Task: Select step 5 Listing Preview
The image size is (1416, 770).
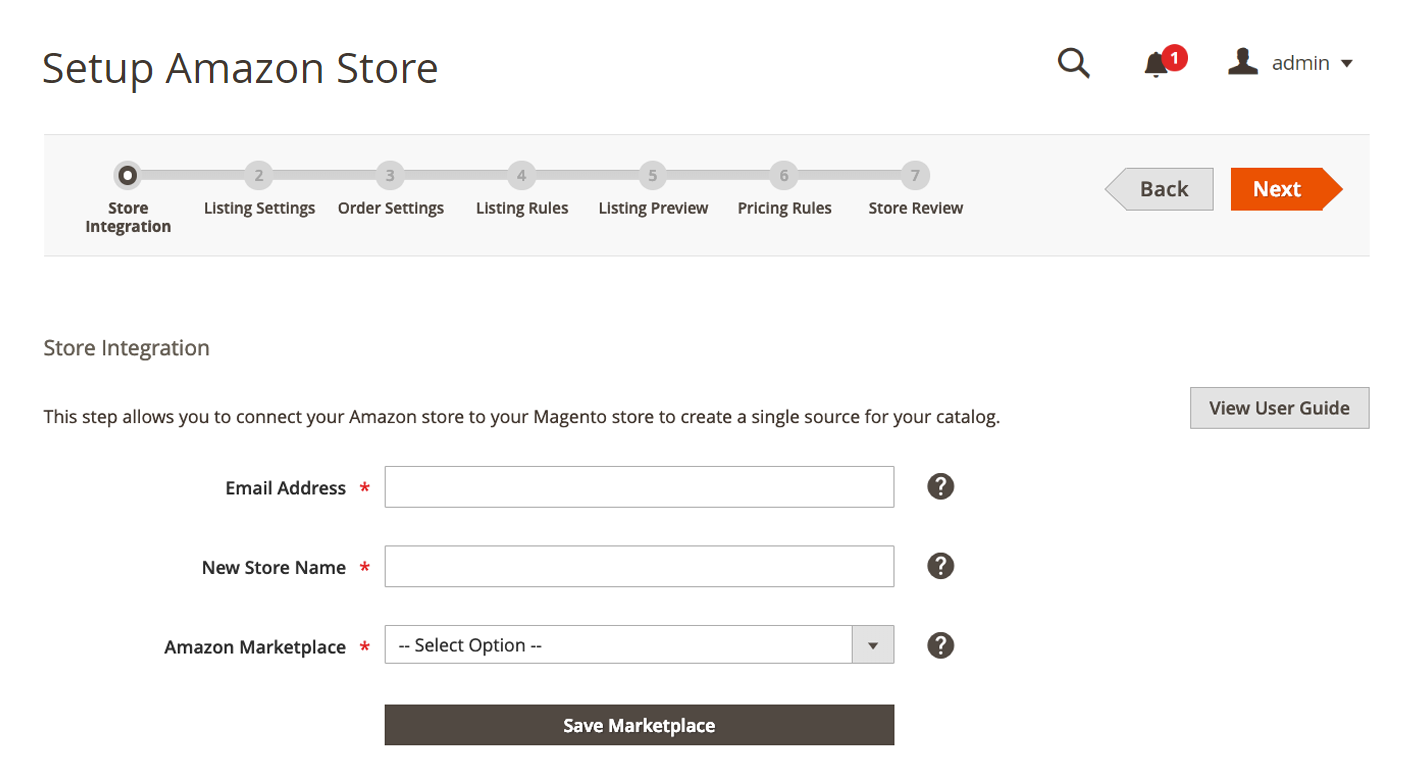Action: 652,177
